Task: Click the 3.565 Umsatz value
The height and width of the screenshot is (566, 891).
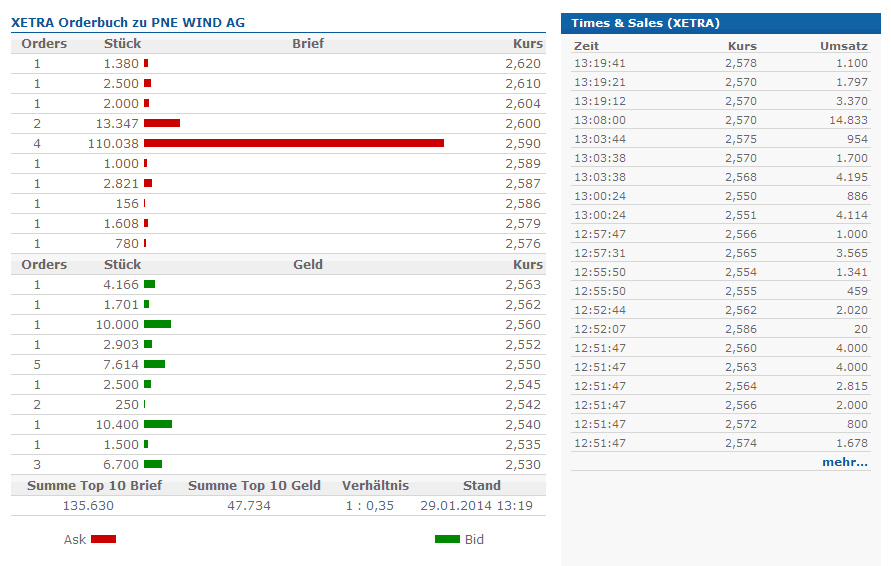Action: 852,253
